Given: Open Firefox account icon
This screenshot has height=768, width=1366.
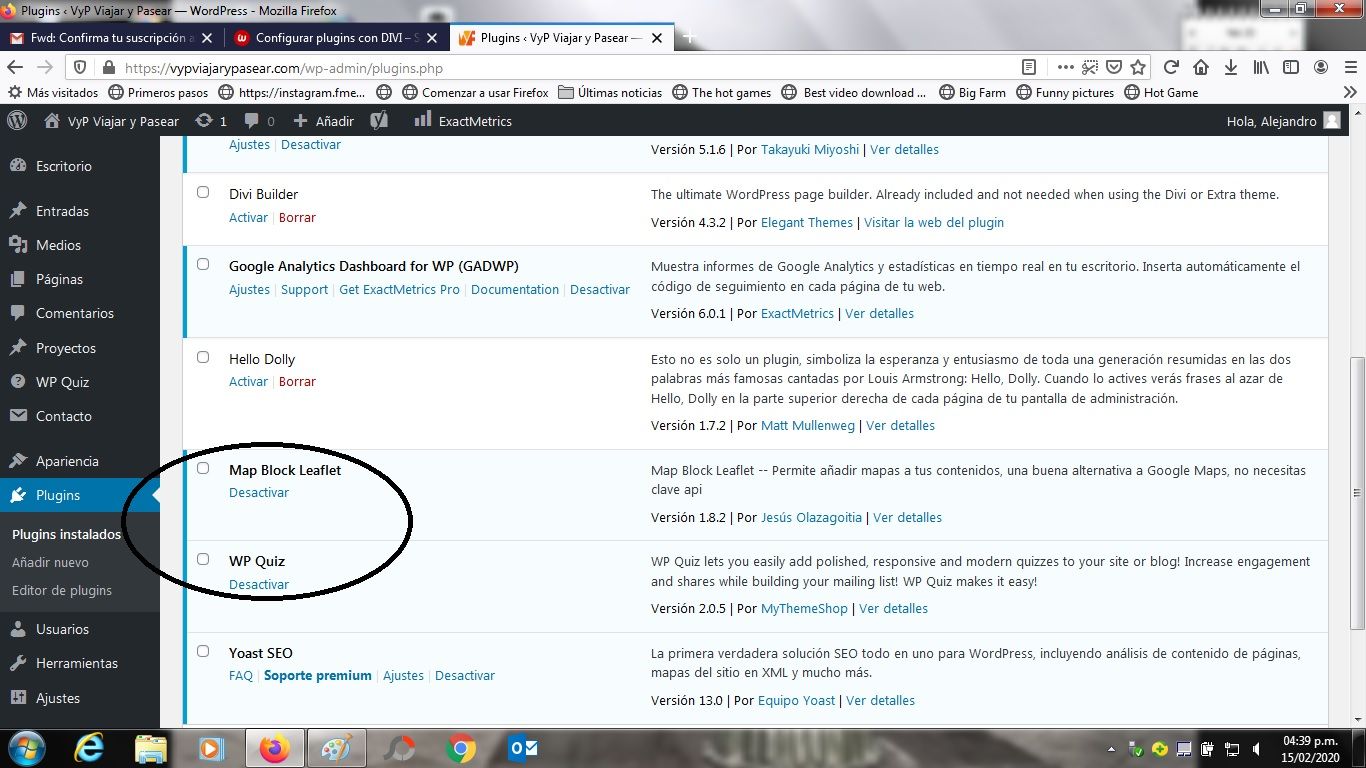Looking at the screenshot, I should [1321, 67].
